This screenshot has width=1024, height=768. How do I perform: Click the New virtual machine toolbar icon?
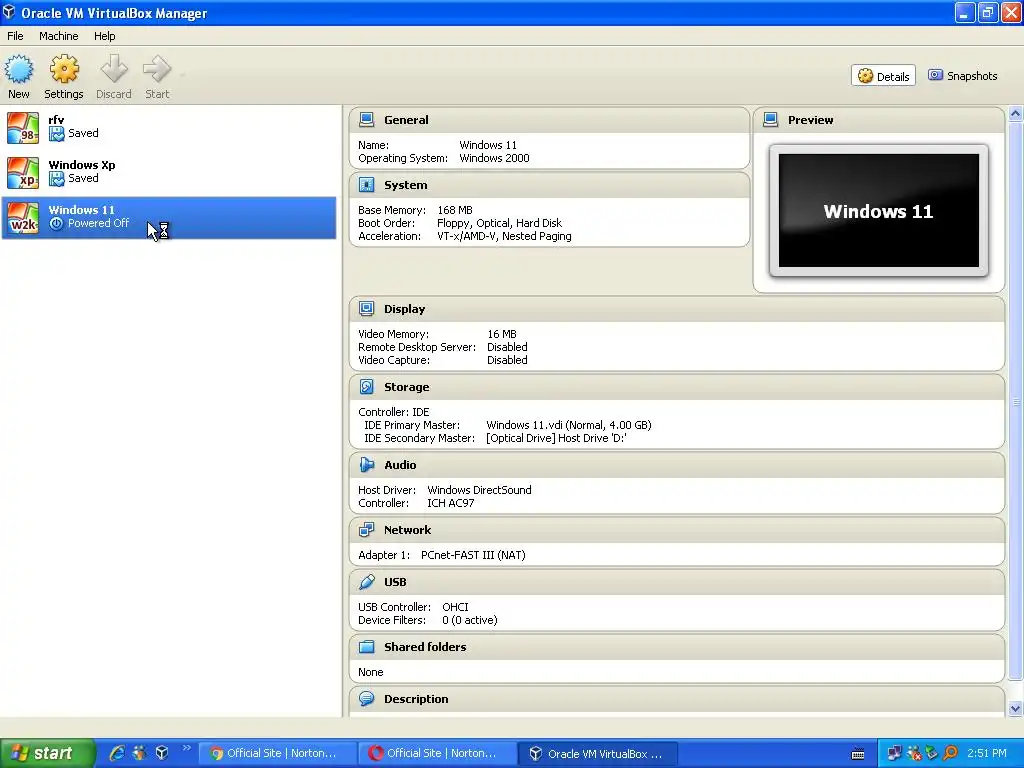tap(19, 69)
